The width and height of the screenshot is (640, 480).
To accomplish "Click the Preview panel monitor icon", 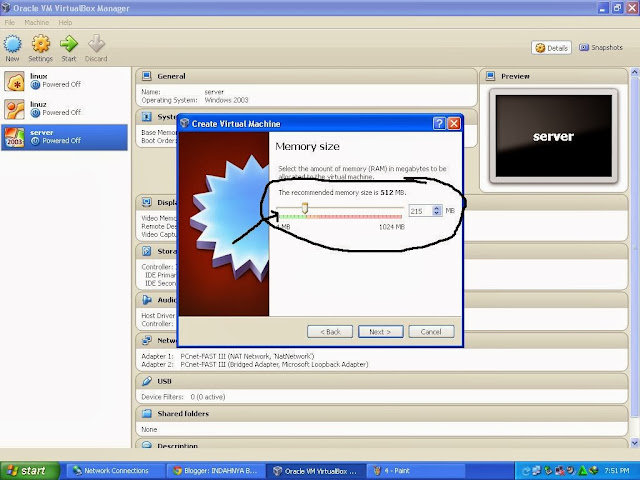I will (490, 76).
